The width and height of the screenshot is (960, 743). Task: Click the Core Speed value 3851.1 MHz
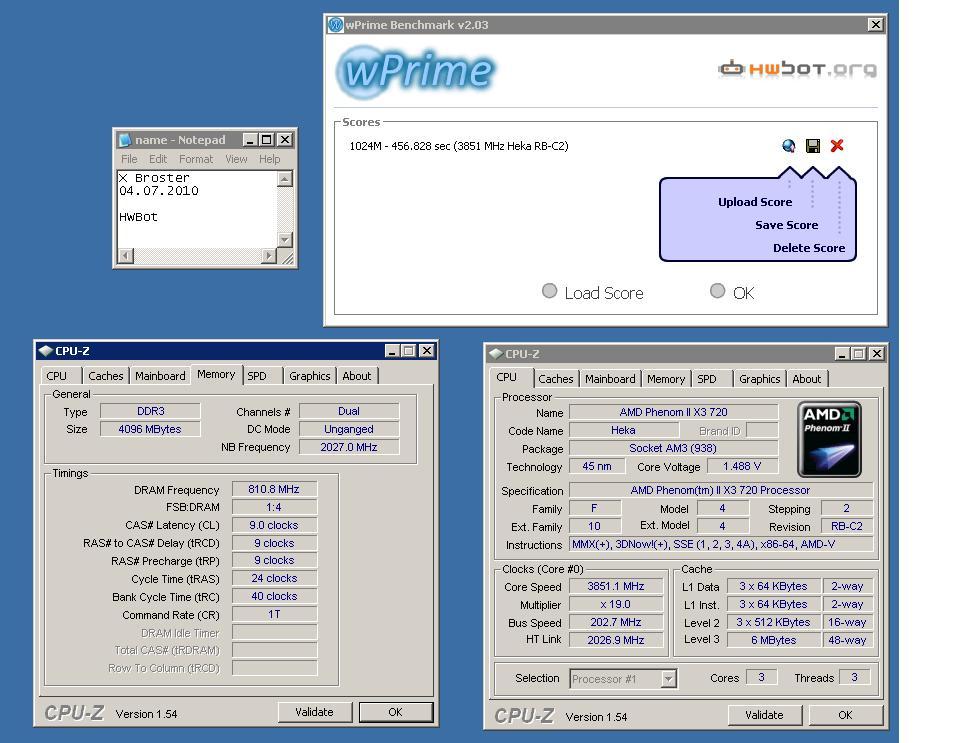click(616, 586)
